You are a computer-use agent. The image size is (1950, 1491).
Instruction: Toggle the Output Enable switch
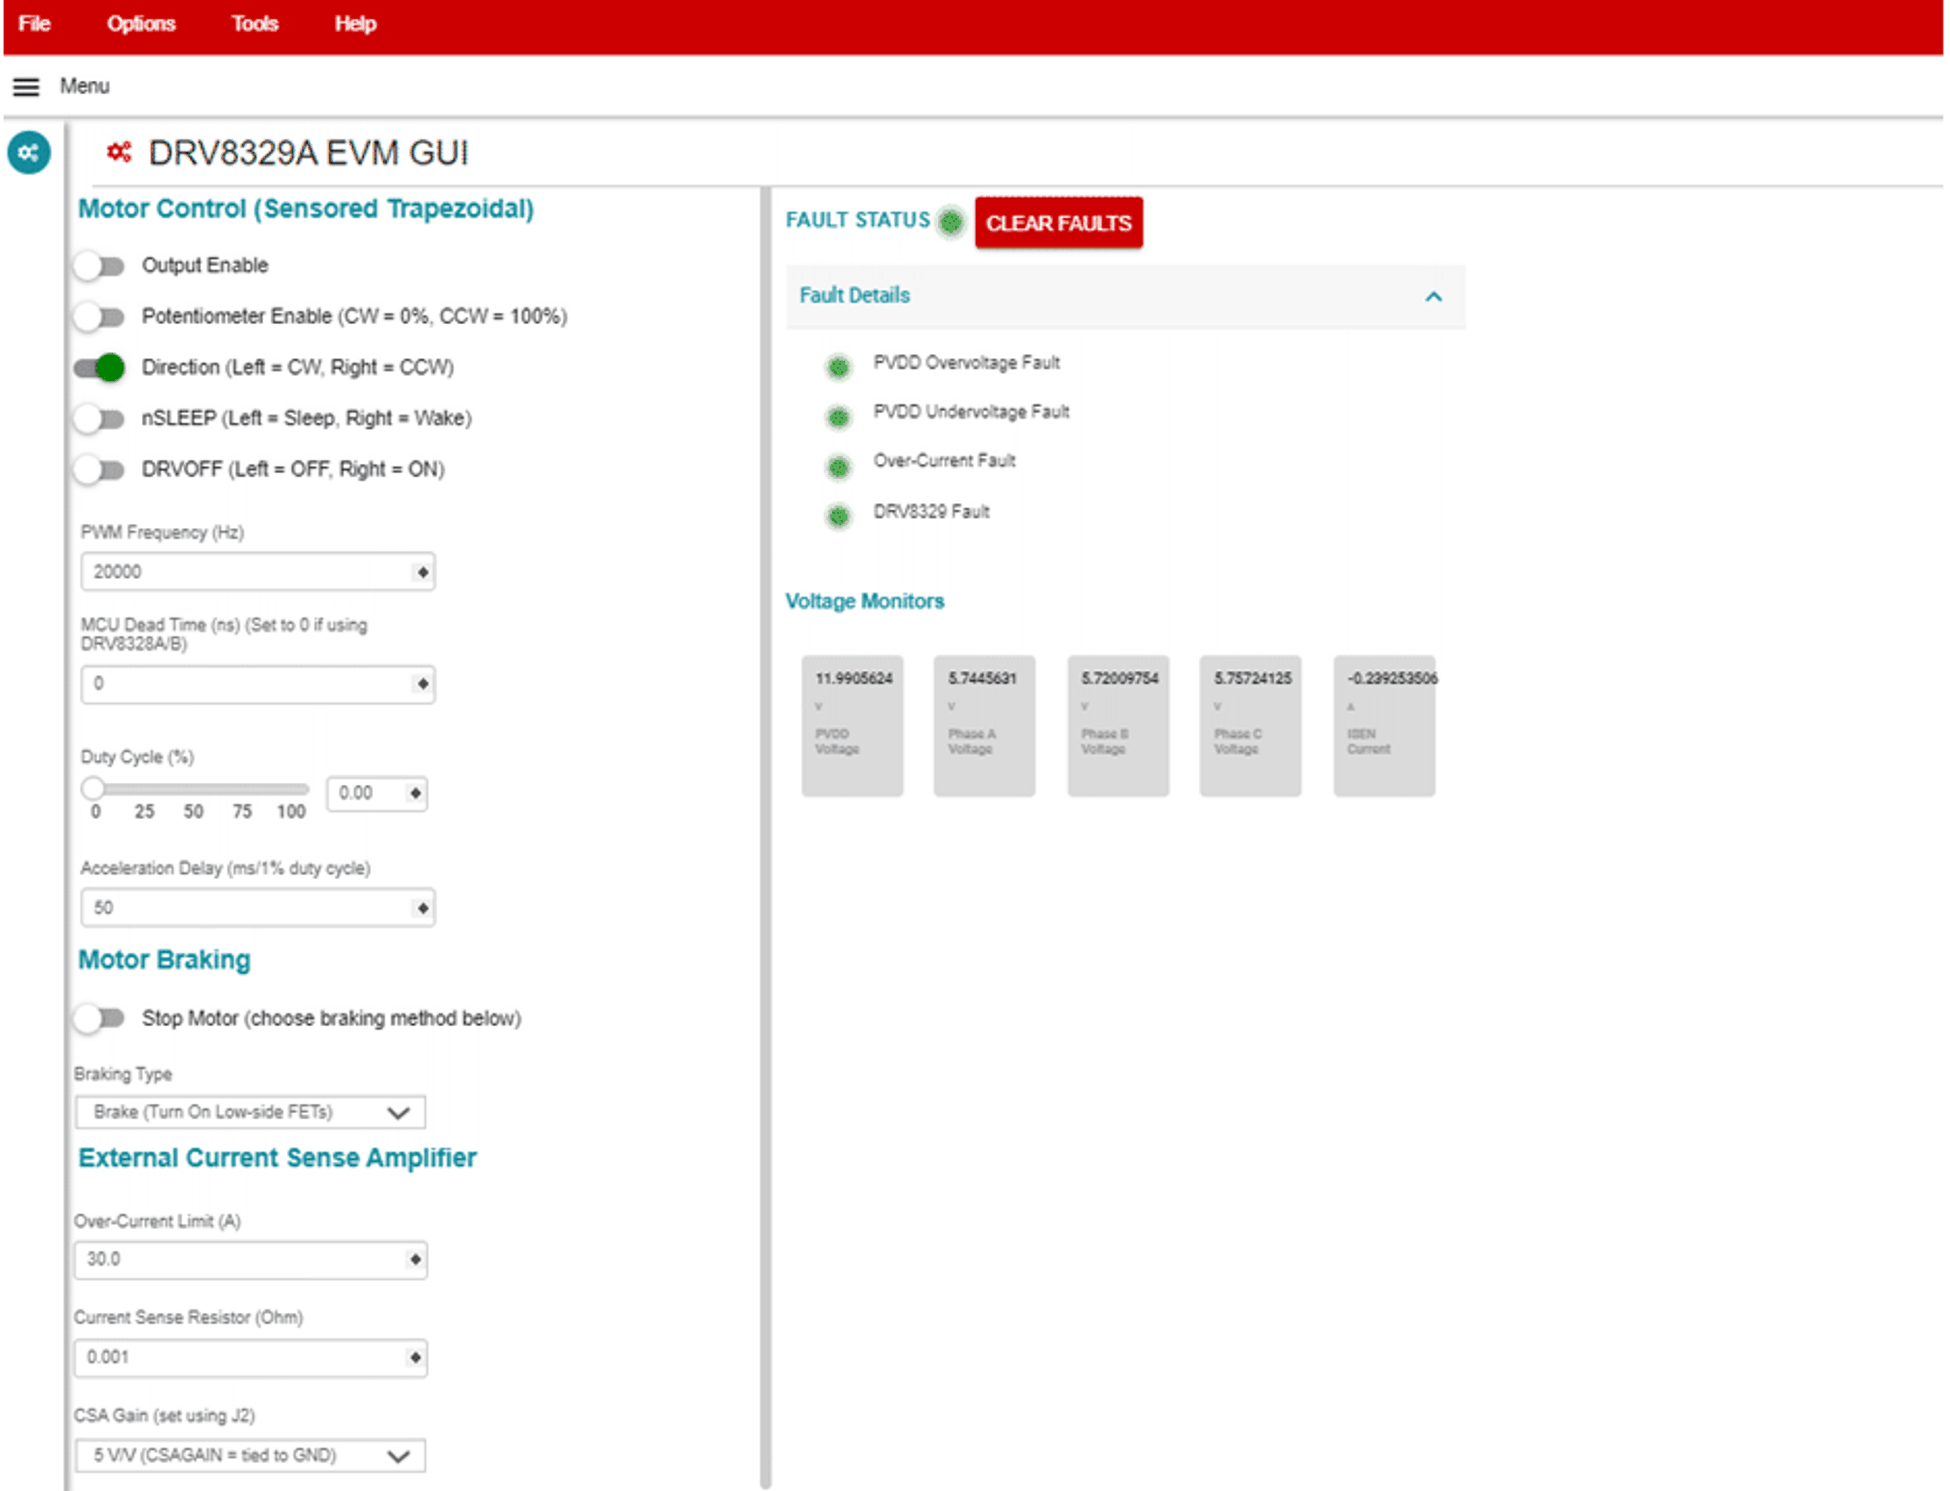[x=100, y=266]
